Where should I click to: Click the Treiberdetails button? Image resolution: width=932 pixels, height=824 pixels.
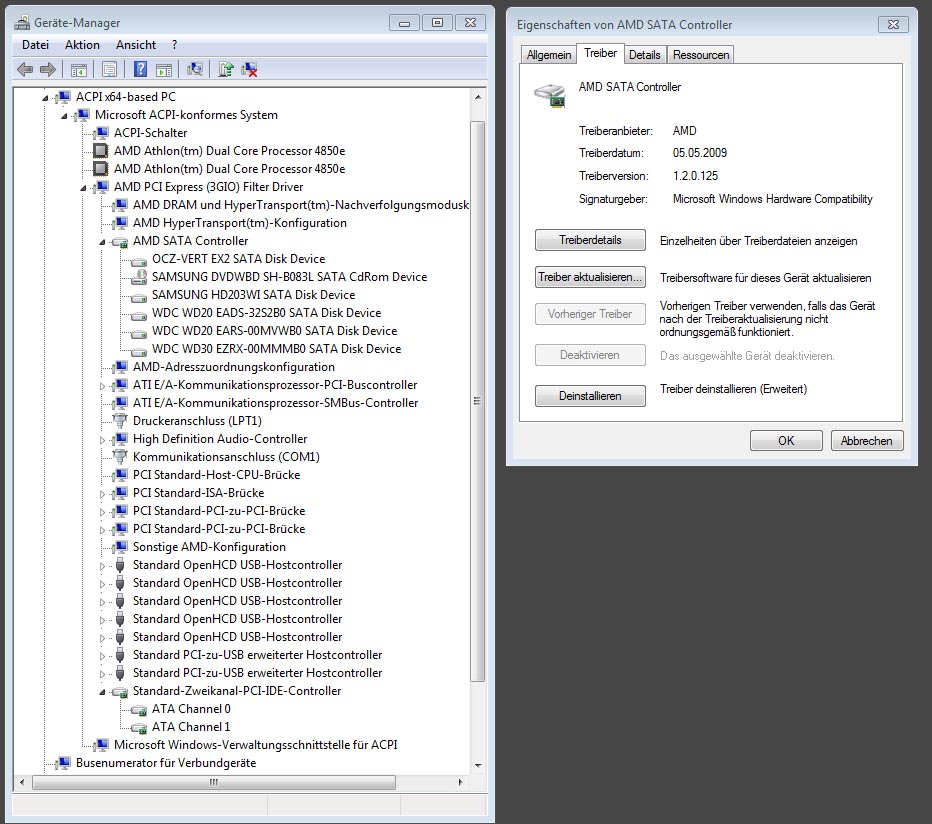tap(590, 240)
